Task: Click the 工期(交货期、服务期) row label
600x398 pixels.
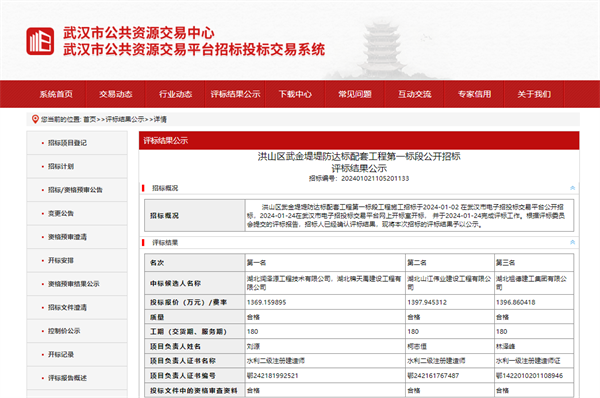Action: 188,331
